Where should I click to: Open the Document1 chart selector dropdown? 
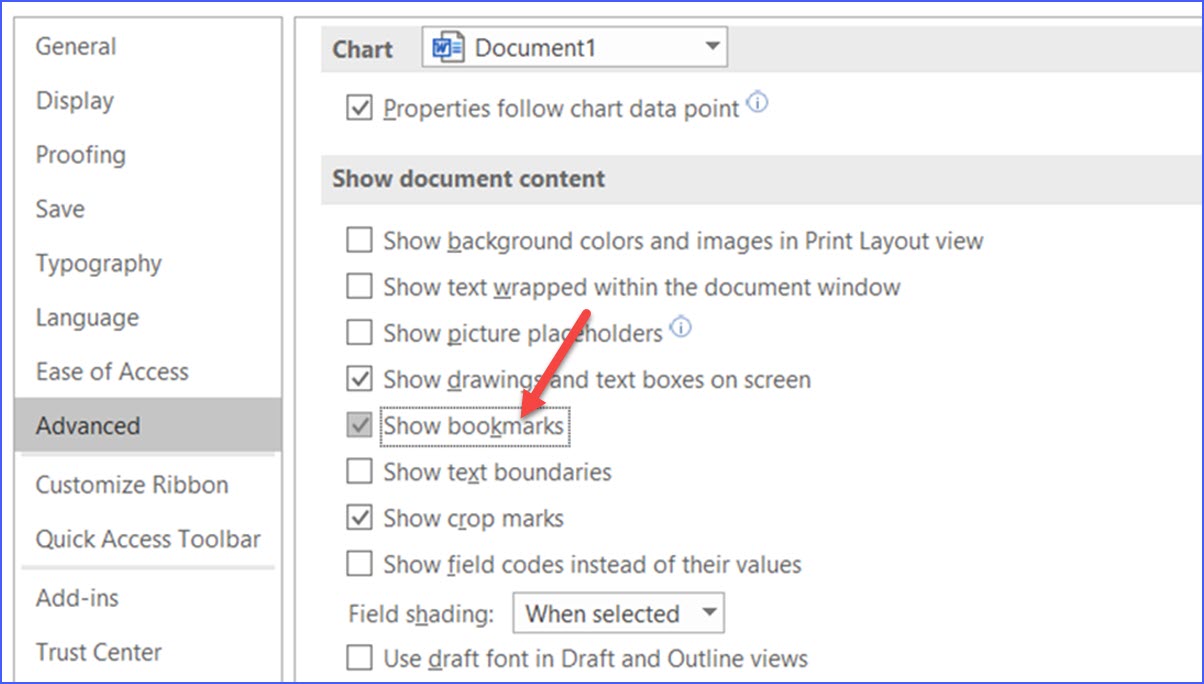click(x=711, y=46)
